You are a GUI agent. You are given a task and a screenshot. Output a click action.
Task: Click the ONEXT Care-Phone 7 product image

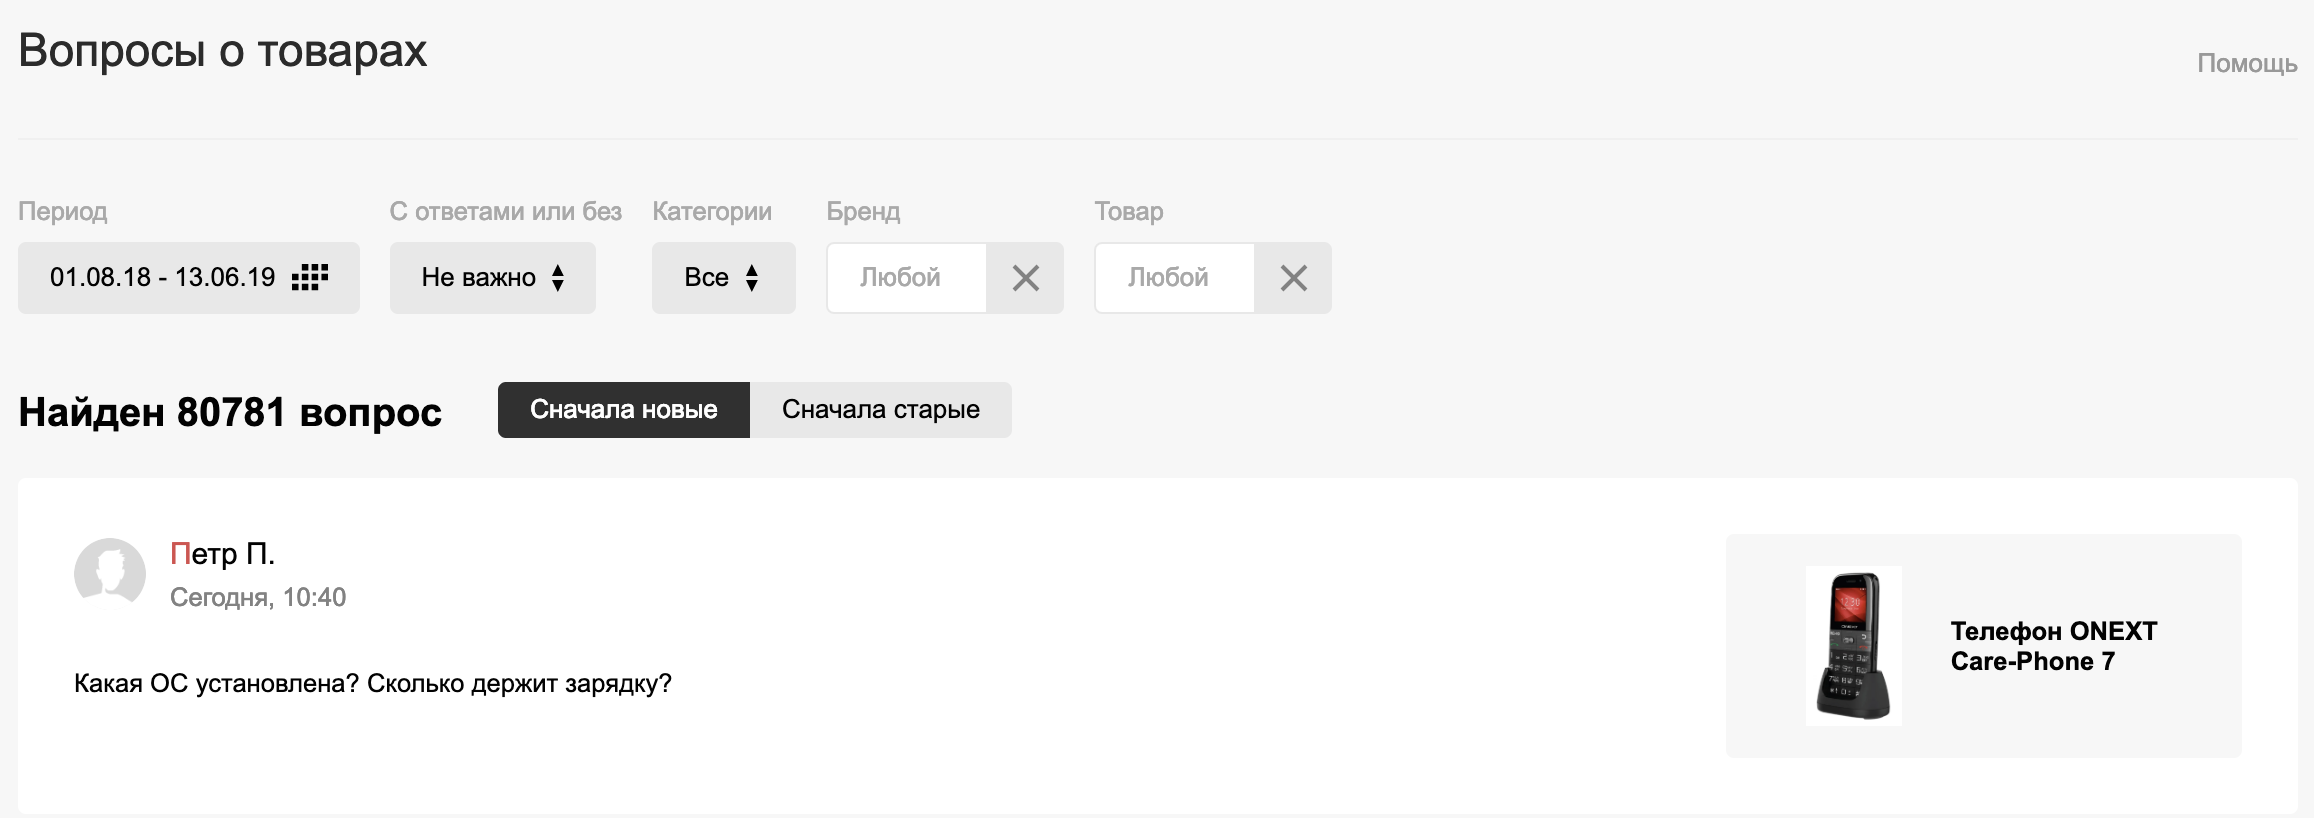(x=1853, y=646)
